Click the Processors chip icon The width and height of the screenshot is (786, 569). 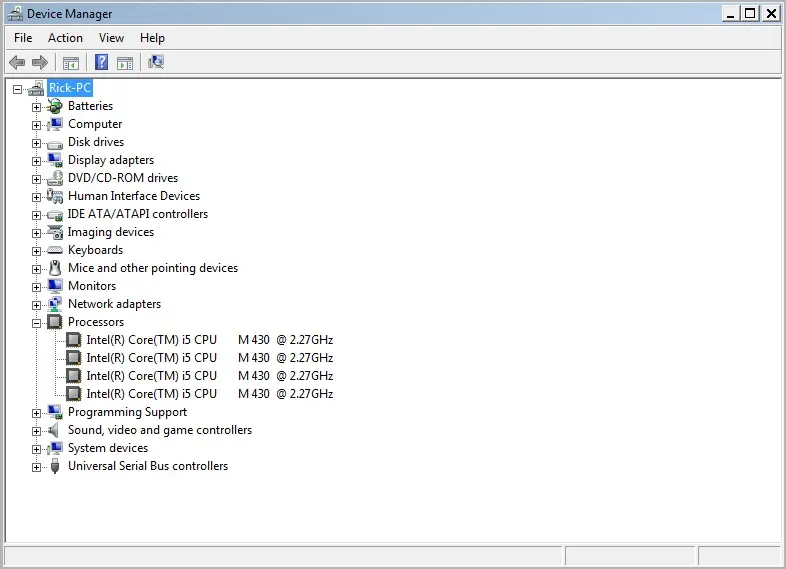(x=55, y=322)
